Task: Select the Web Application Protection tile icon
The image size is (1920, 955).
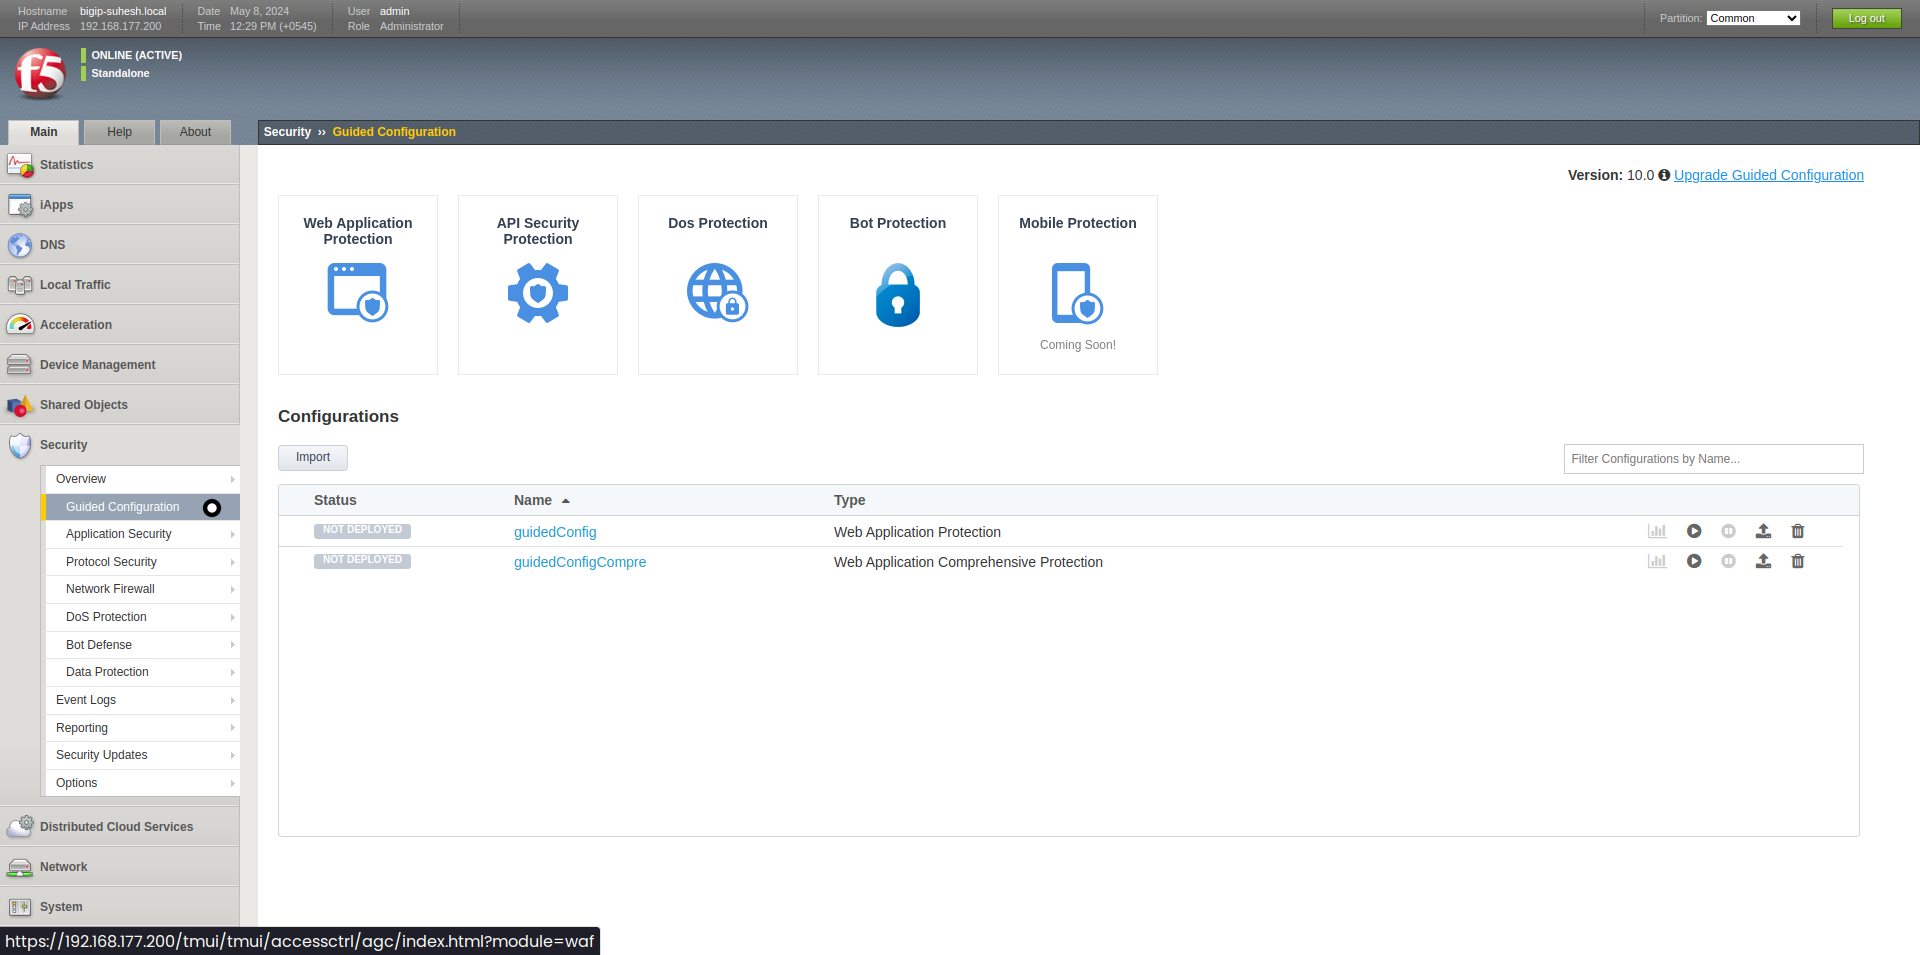Action: pyautogui.click(x=357, y=292)
